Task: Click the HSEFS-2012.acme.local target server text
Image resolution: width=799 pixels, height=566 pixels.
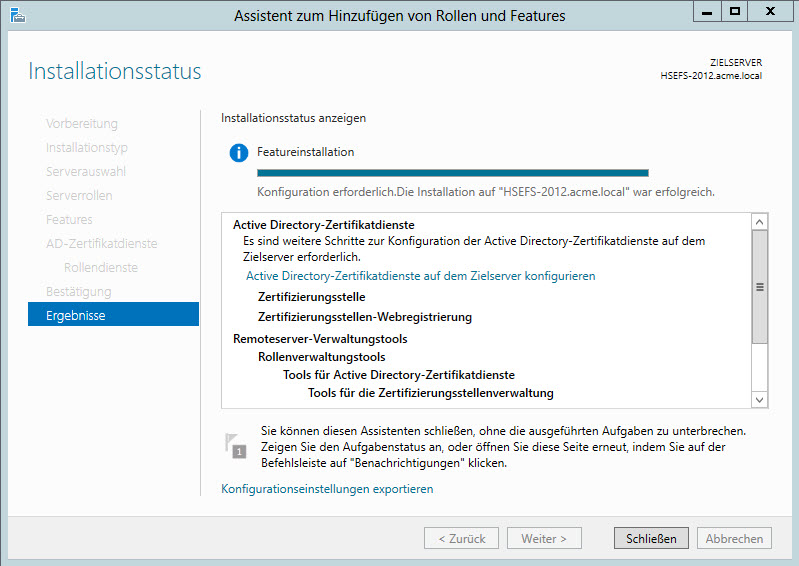Action: coord(711,75)
